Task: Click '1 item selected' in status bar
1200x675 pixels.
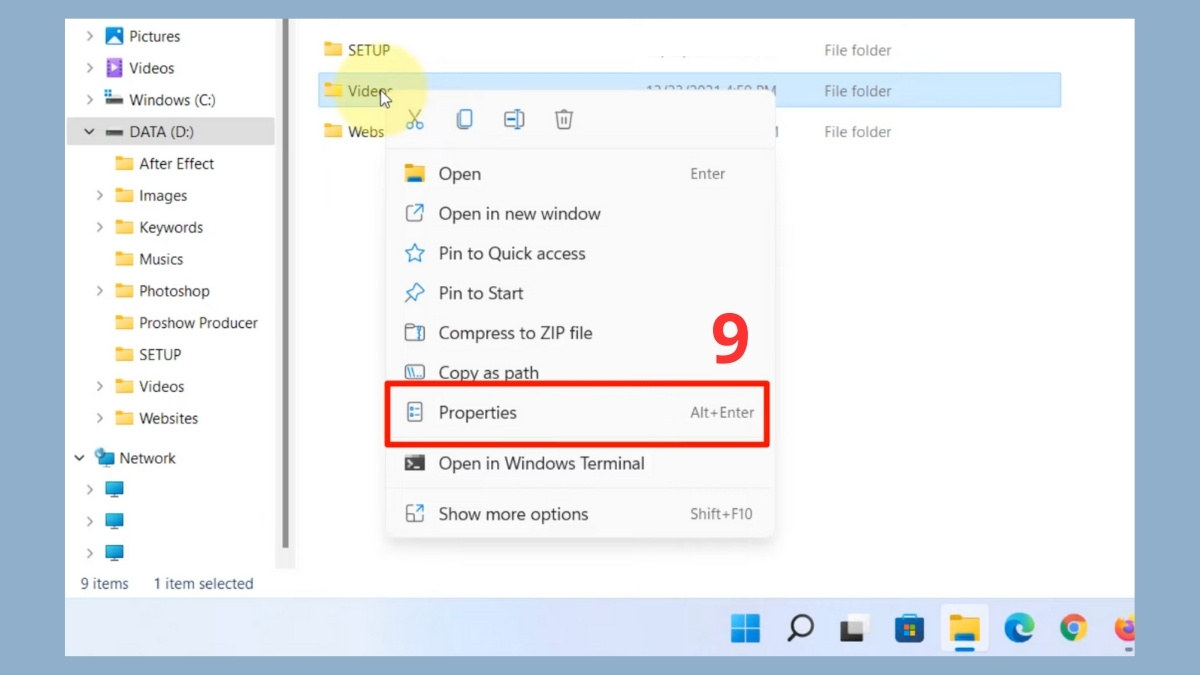Action: tap(203, 584)
